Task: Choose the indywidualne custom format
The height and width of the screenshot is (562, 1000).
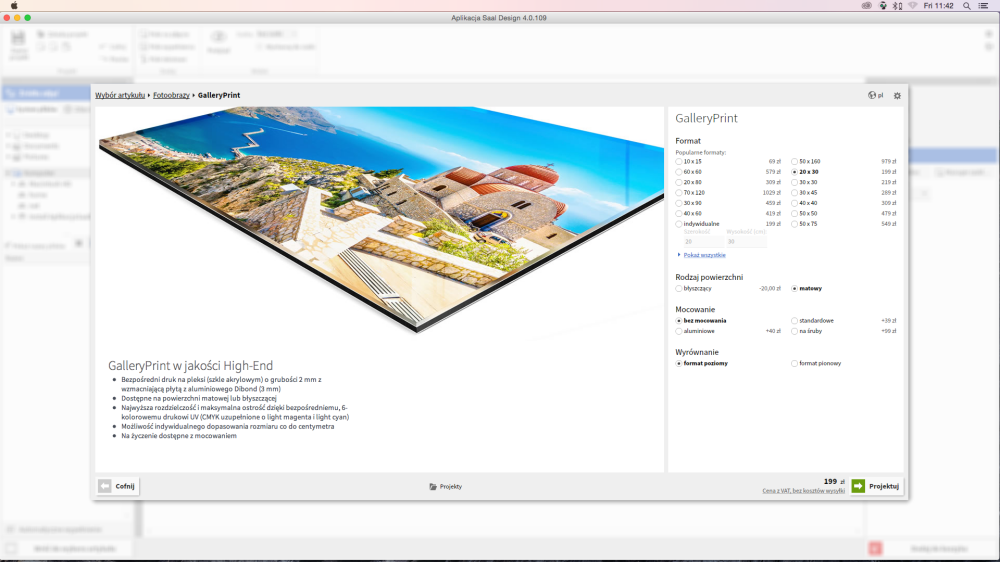Action: pos(679,224)
